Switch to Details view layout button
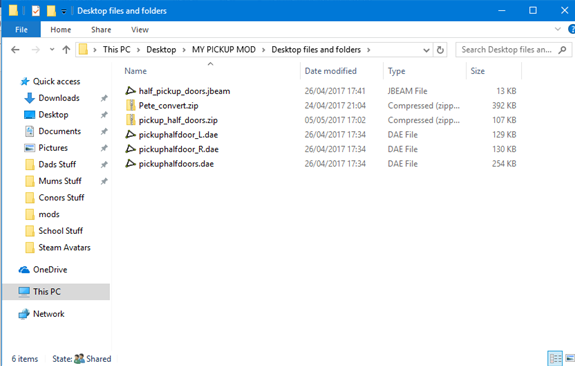 point(555,358)
